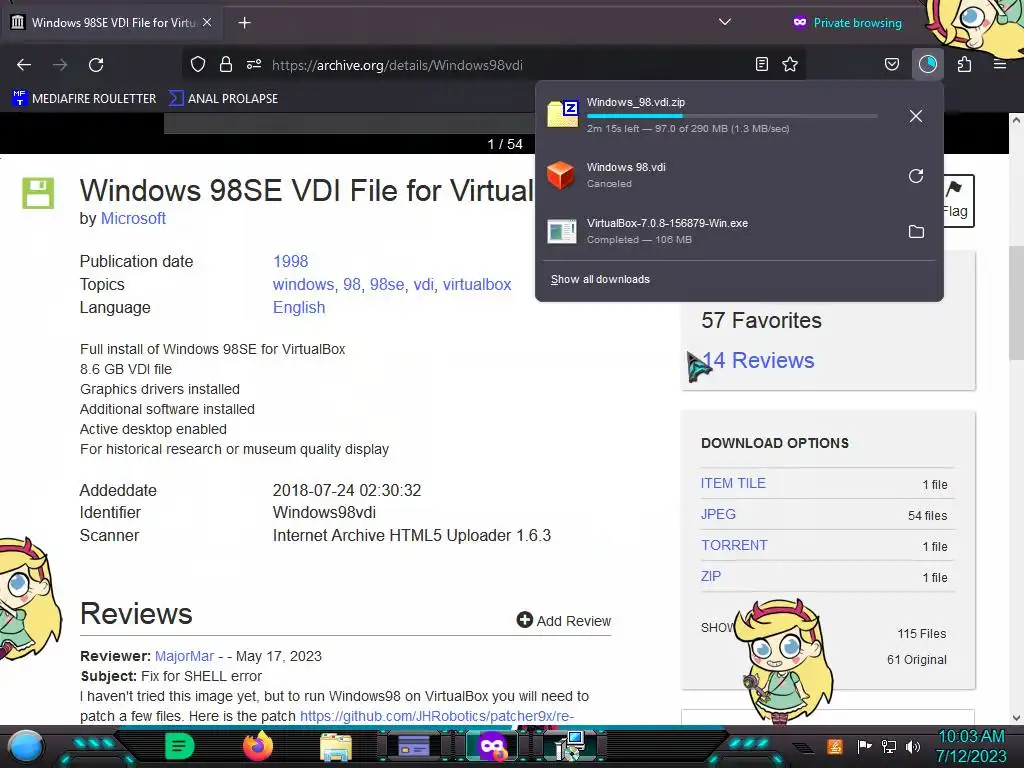Open the English language link

click(298, 308)
